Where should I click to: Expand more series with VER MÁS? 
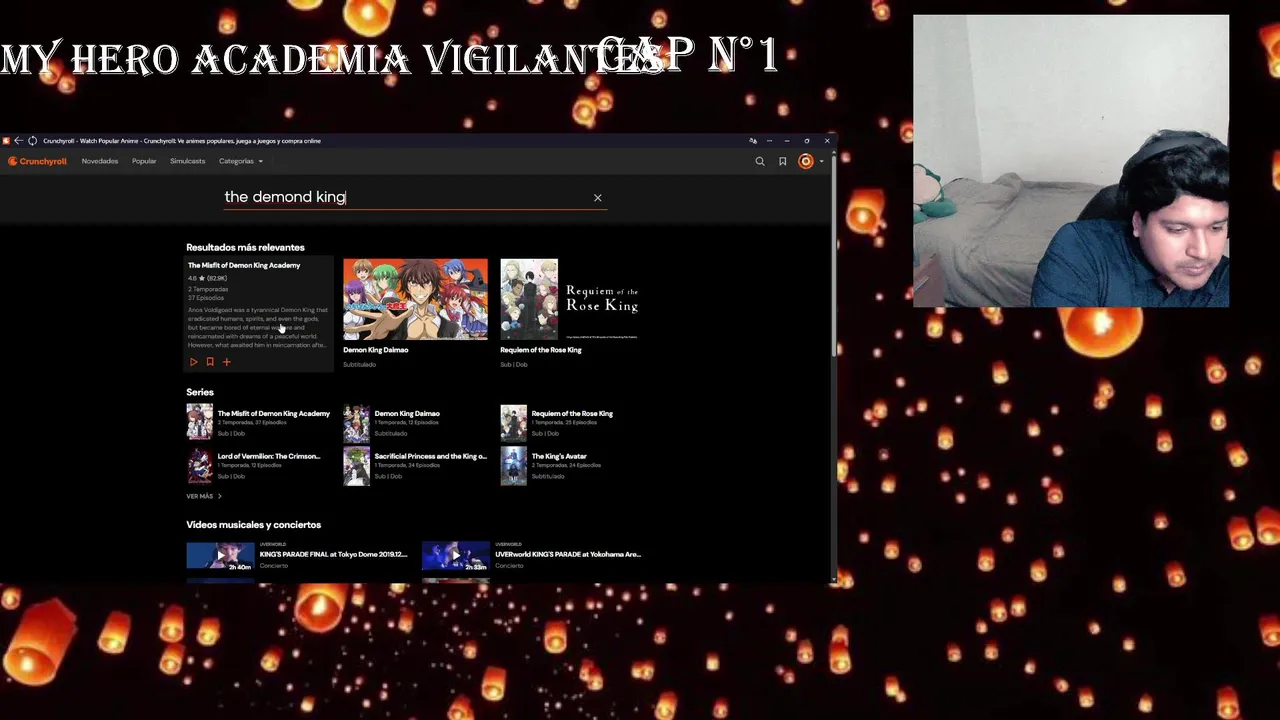203,496
